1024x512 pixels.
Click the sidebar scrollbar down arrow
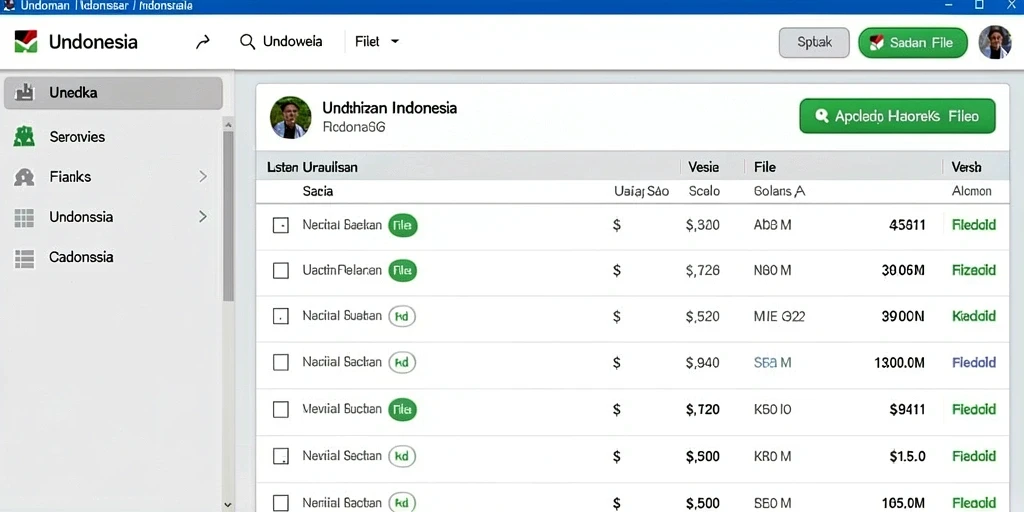(228, 504)
